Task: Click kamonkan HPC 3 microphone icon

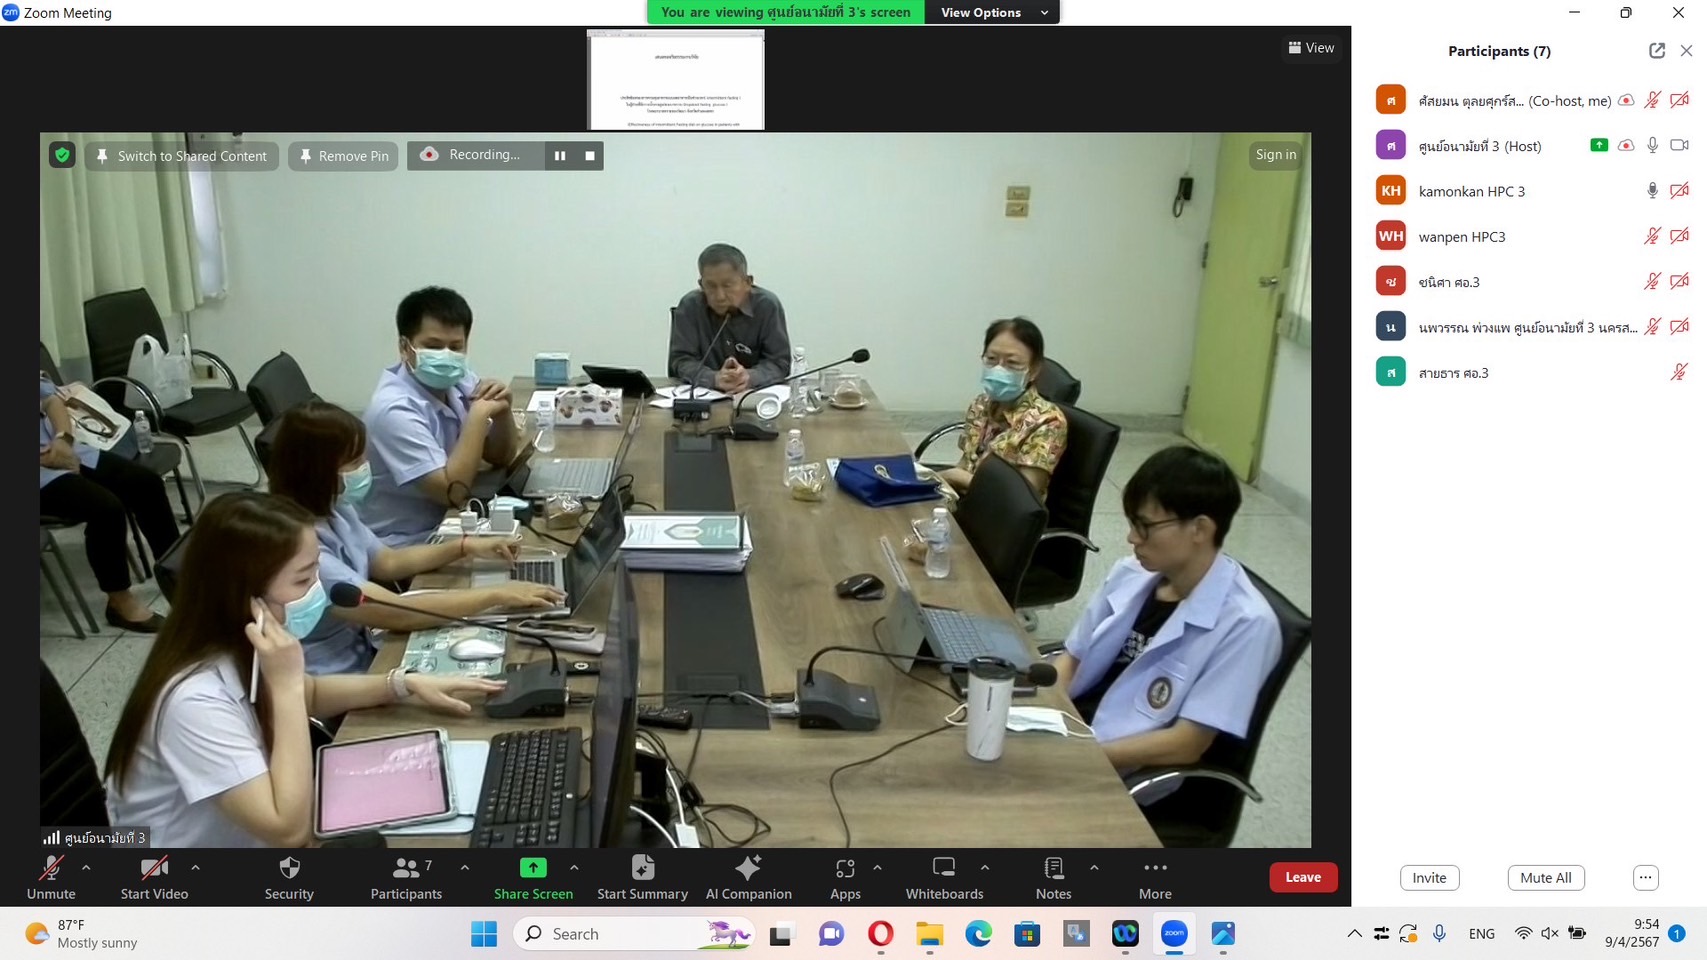Action: pyautogui.click(x=1652, y=191)
